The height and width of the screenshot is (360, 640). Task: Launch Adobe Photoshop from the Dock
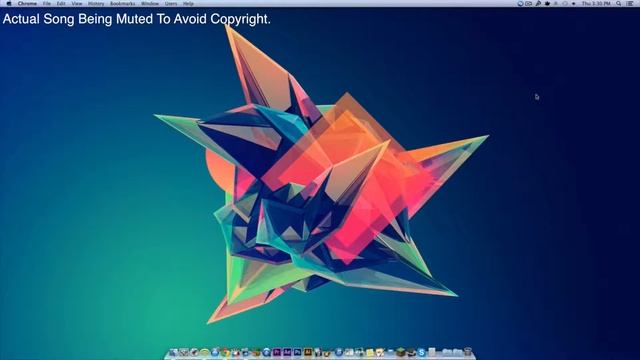point(298,351)
